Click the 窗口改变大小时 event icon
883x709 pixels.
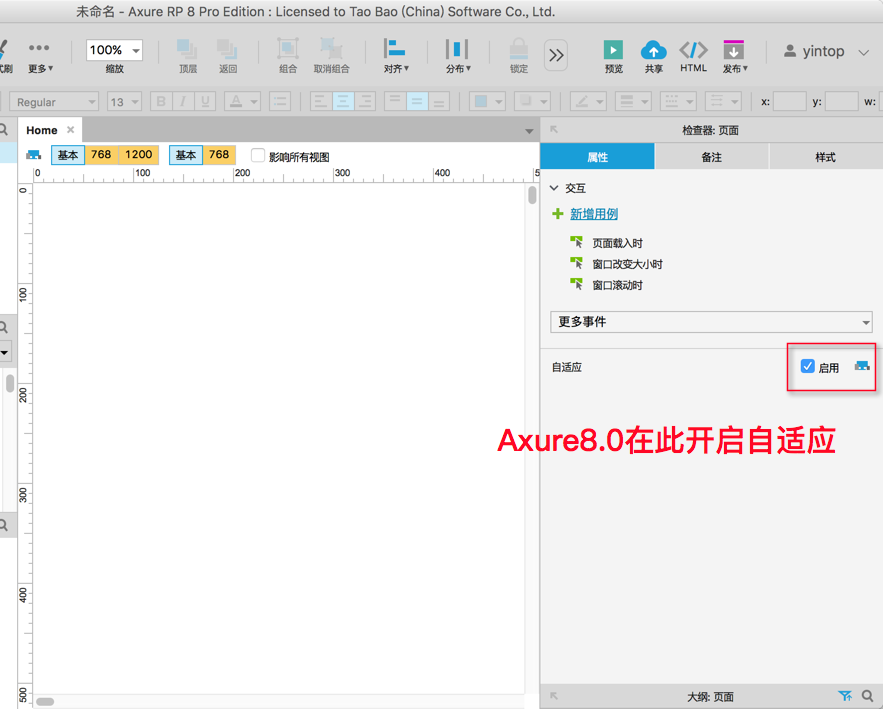click(577, 263)
